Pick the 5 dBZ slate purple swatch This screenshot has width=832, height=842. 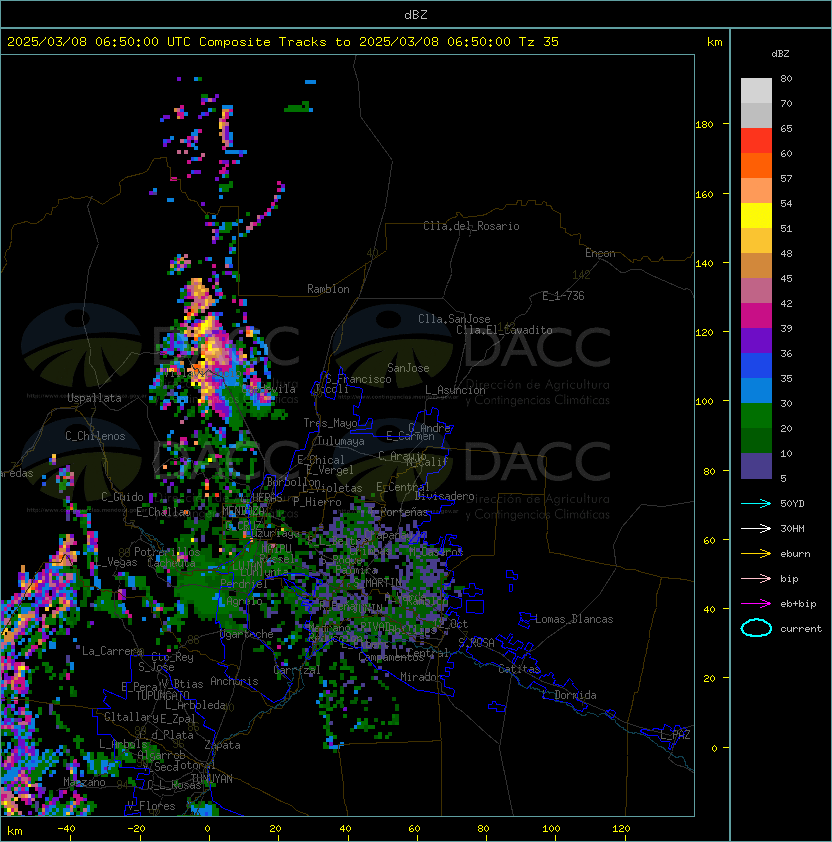756,466
